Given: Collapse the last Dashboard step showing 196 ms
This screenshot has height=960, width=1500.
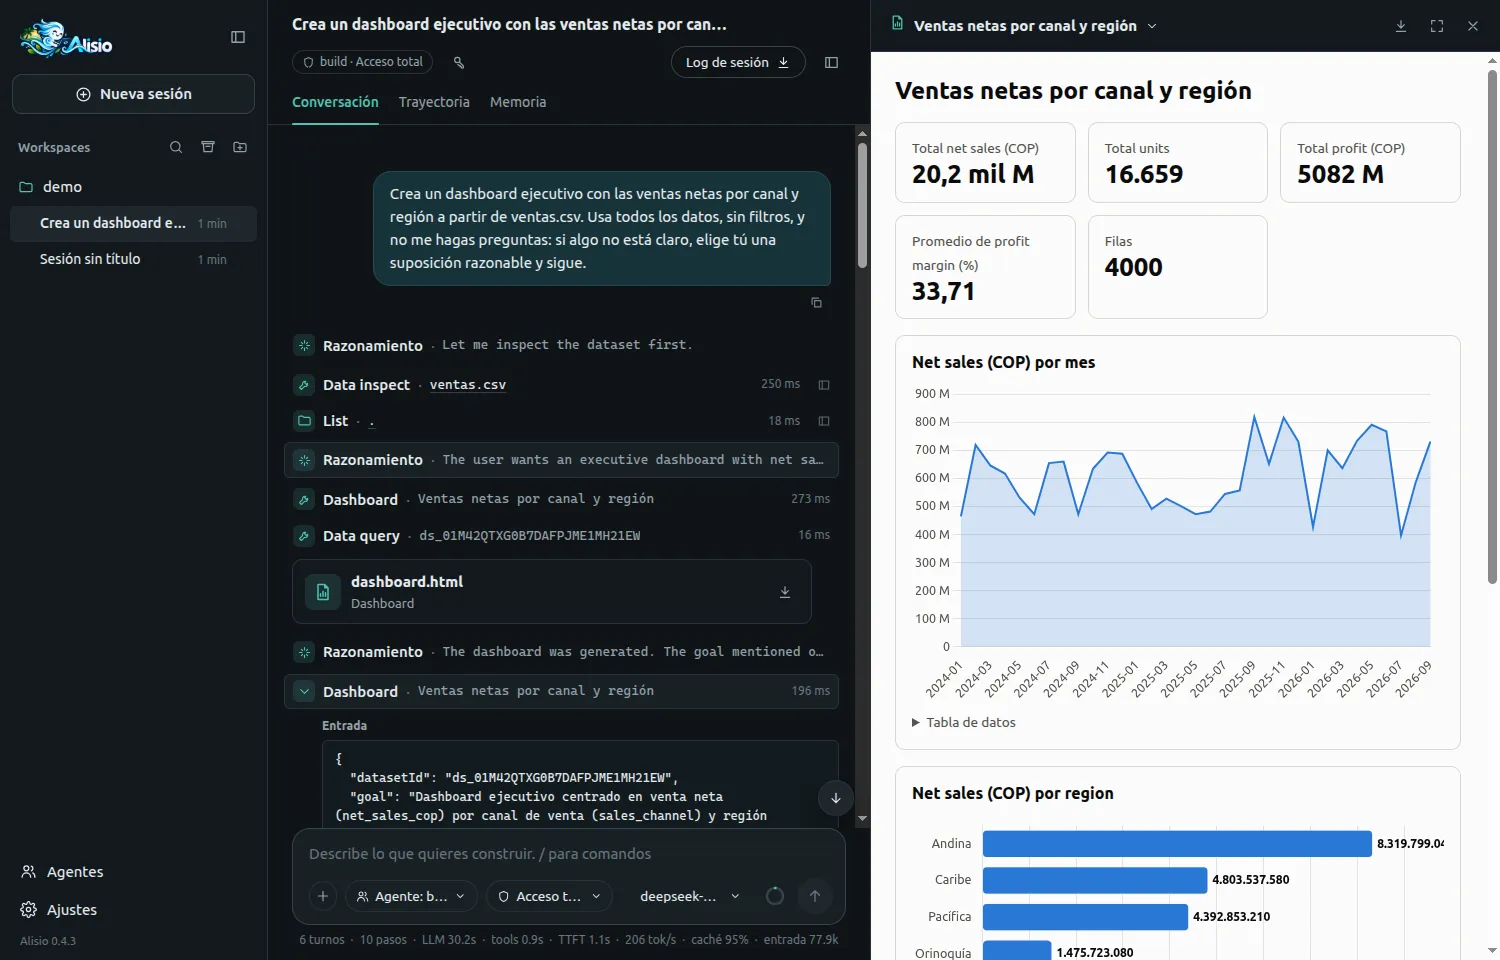Looking at the screenshot, I should 561,691.
